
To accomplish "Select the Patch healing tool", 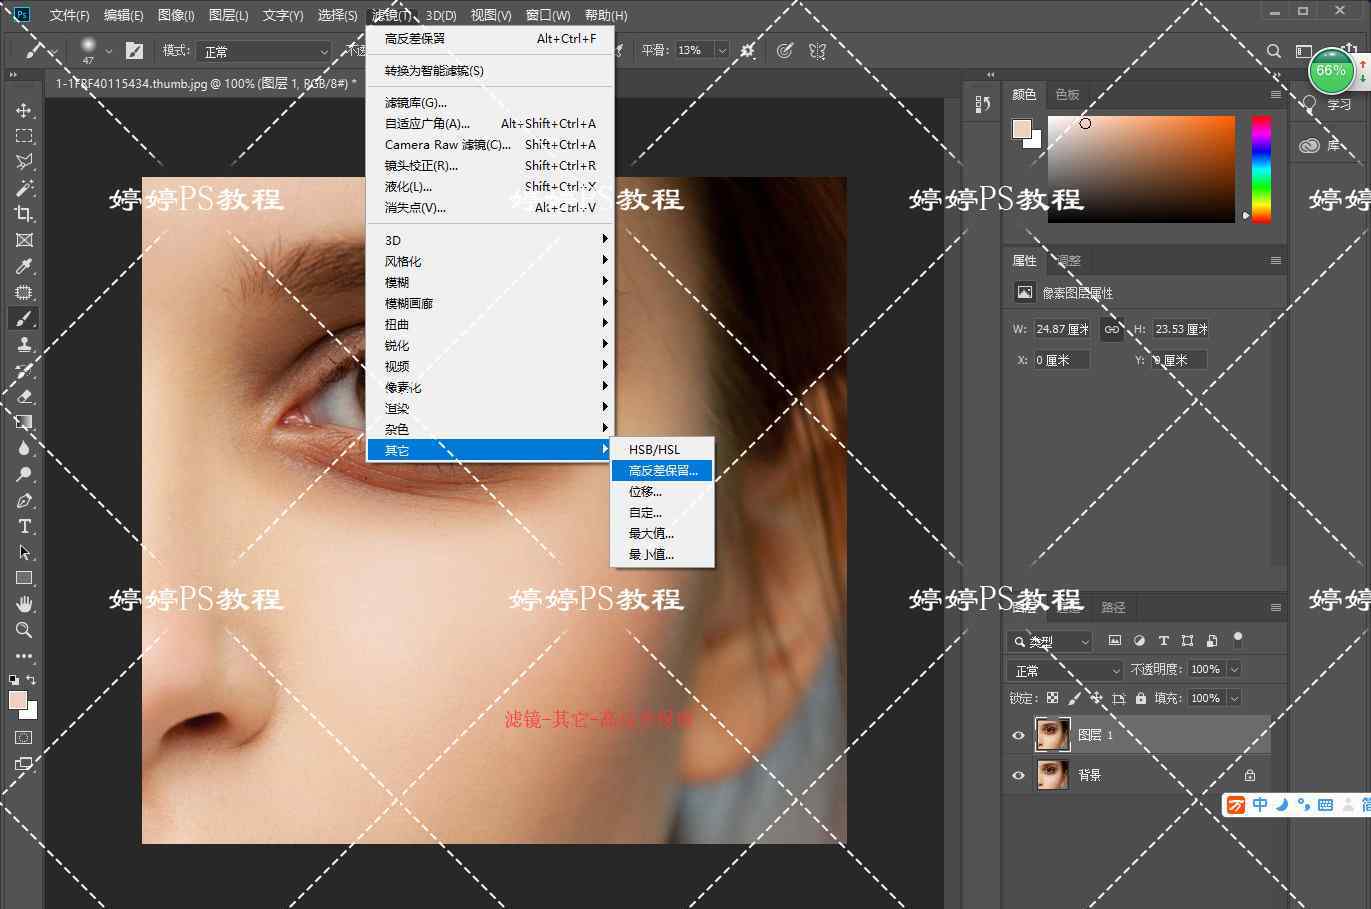I will [24, 292].
